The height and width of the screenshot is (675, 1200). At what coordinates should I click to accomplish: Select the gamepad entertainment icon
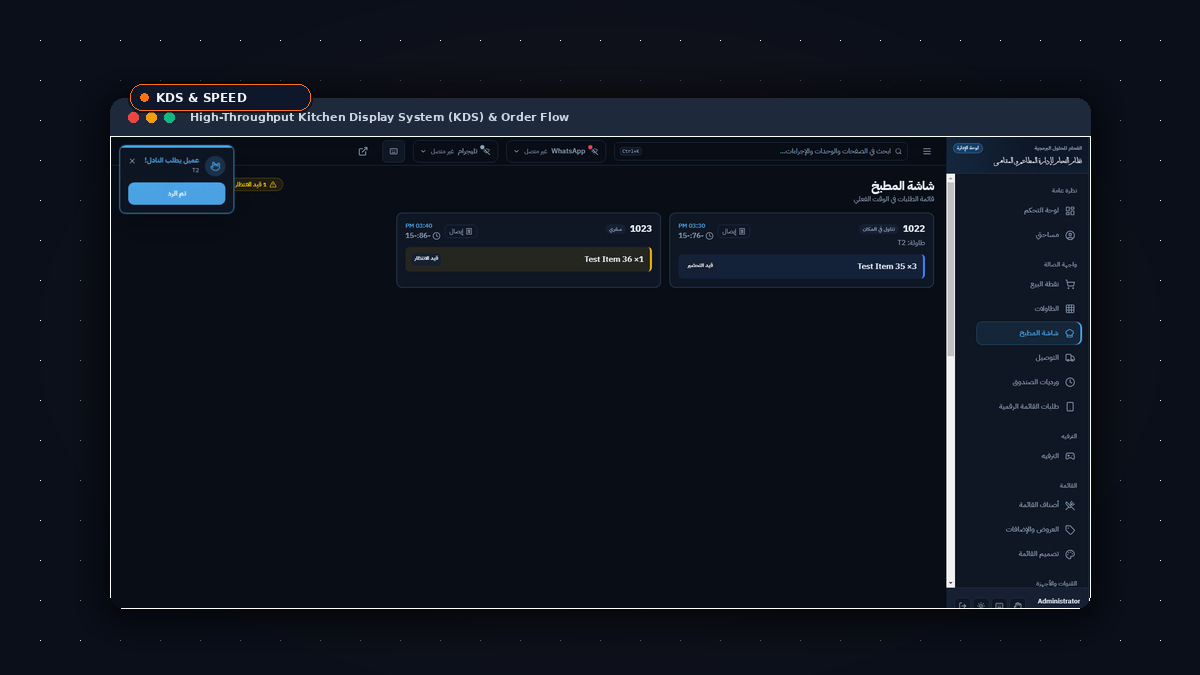[x=1070, y=456]
